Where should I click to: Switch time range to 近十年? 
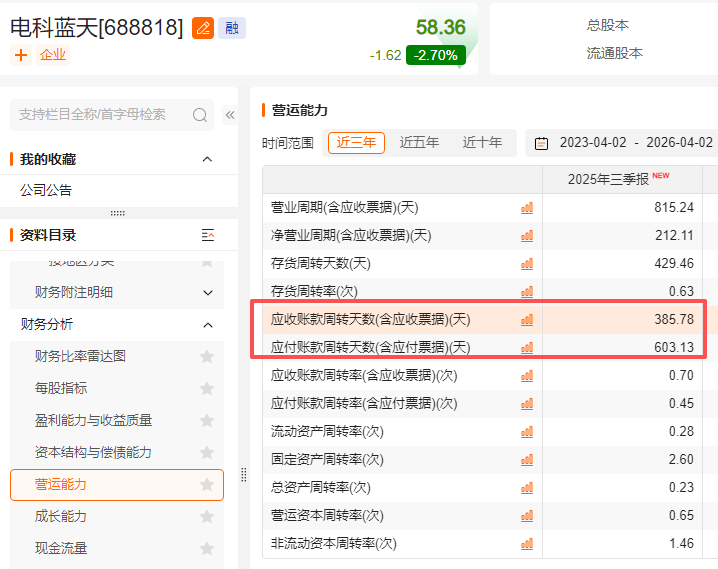click(x=482, y=143)
